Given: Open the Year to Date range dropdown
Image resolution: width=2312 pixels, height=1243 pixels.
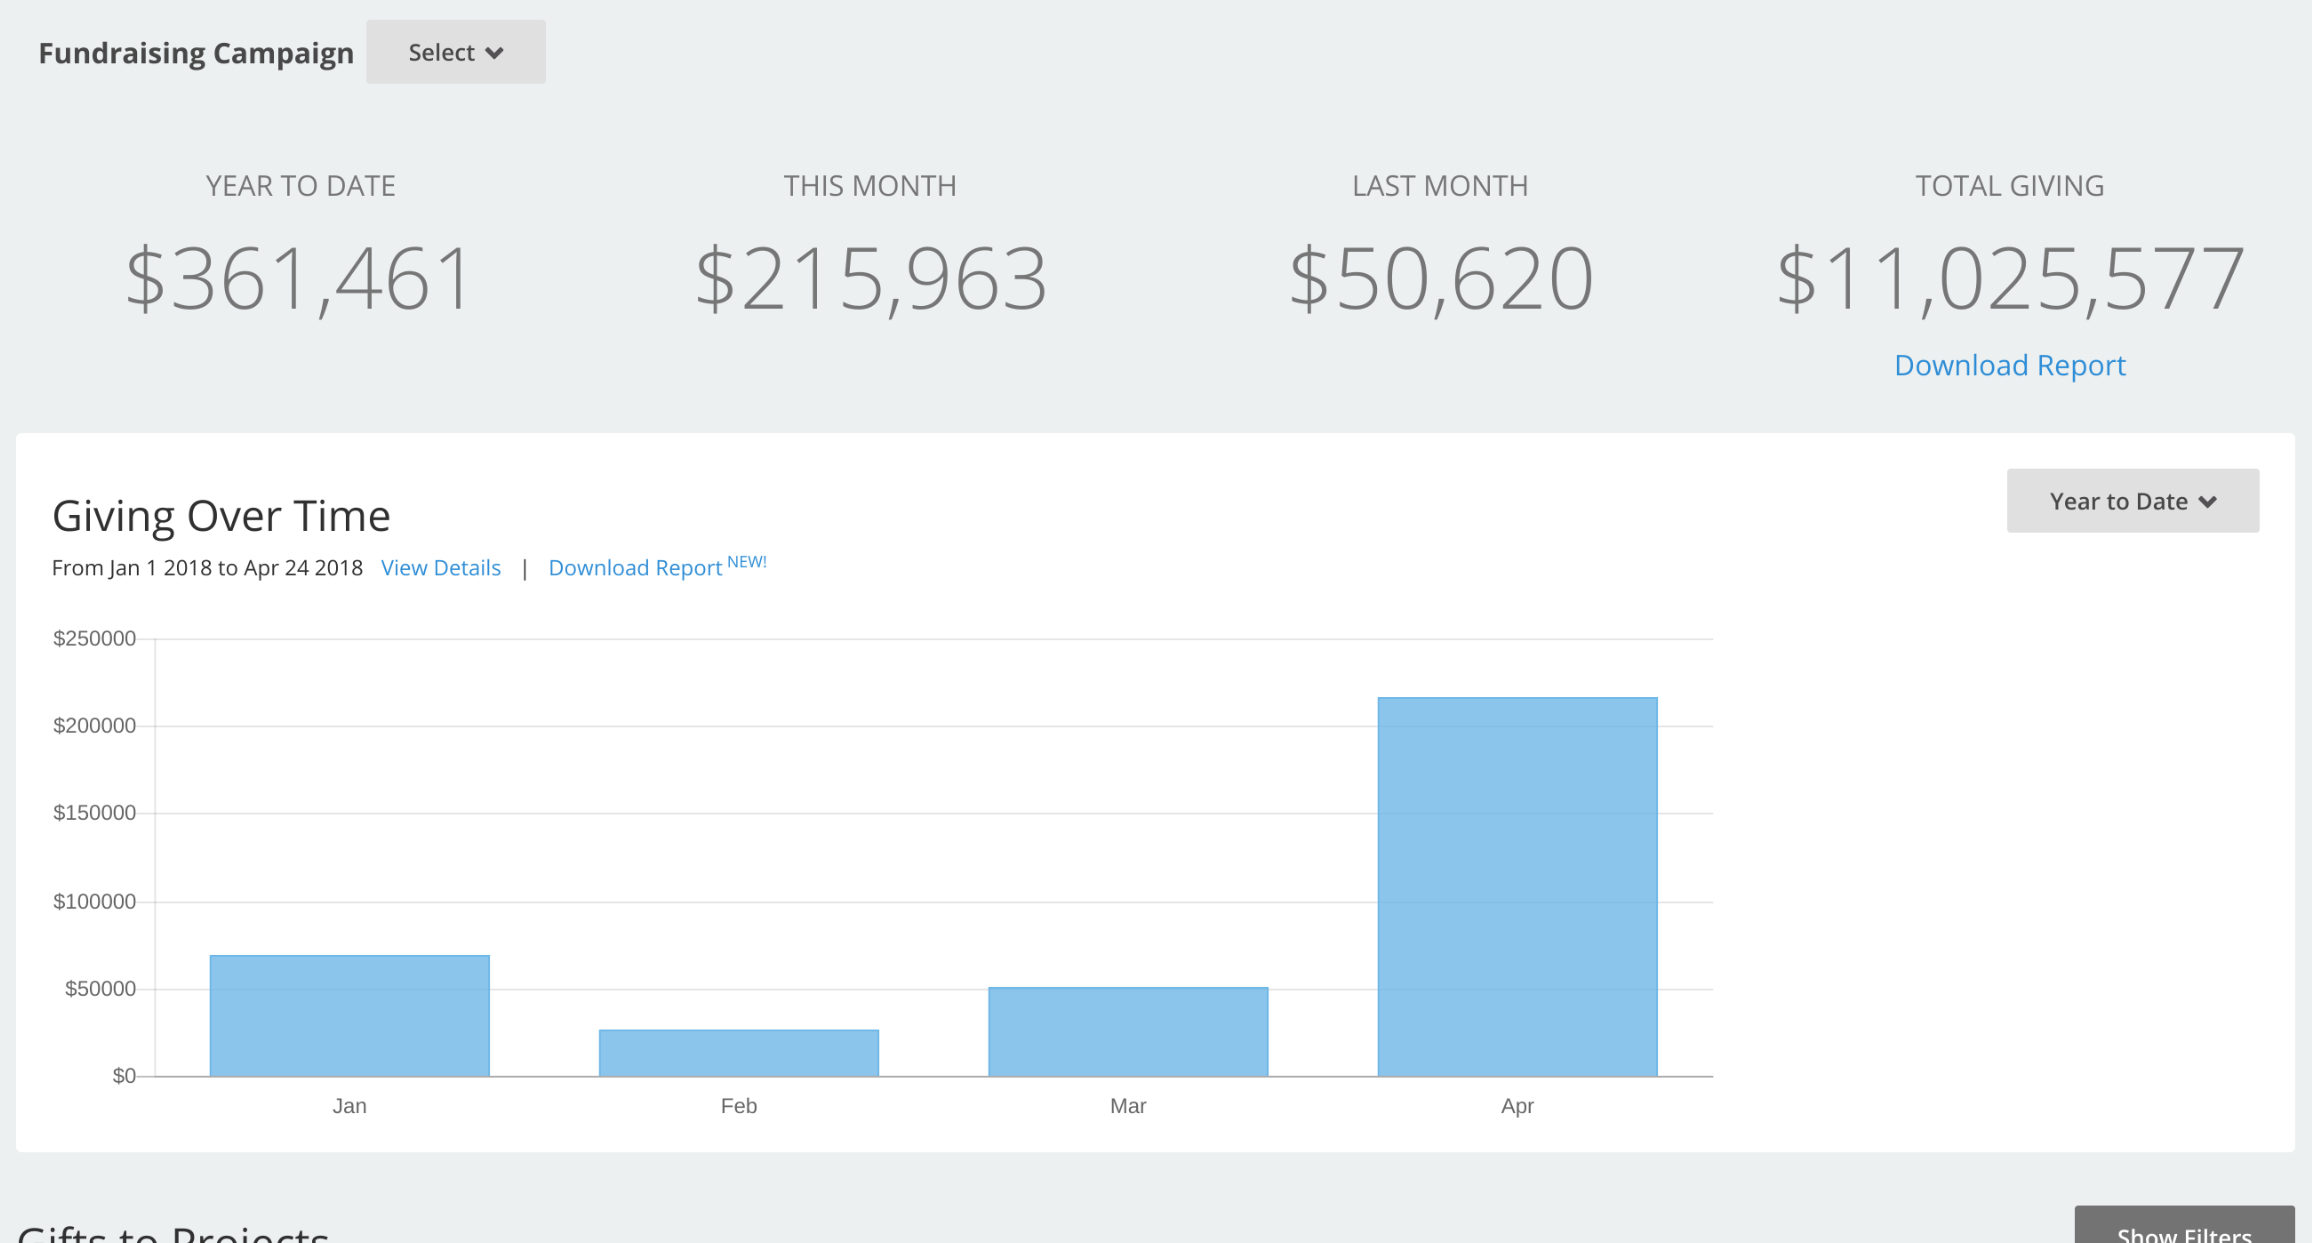Looking at the screenshot, I should 2131,501.
